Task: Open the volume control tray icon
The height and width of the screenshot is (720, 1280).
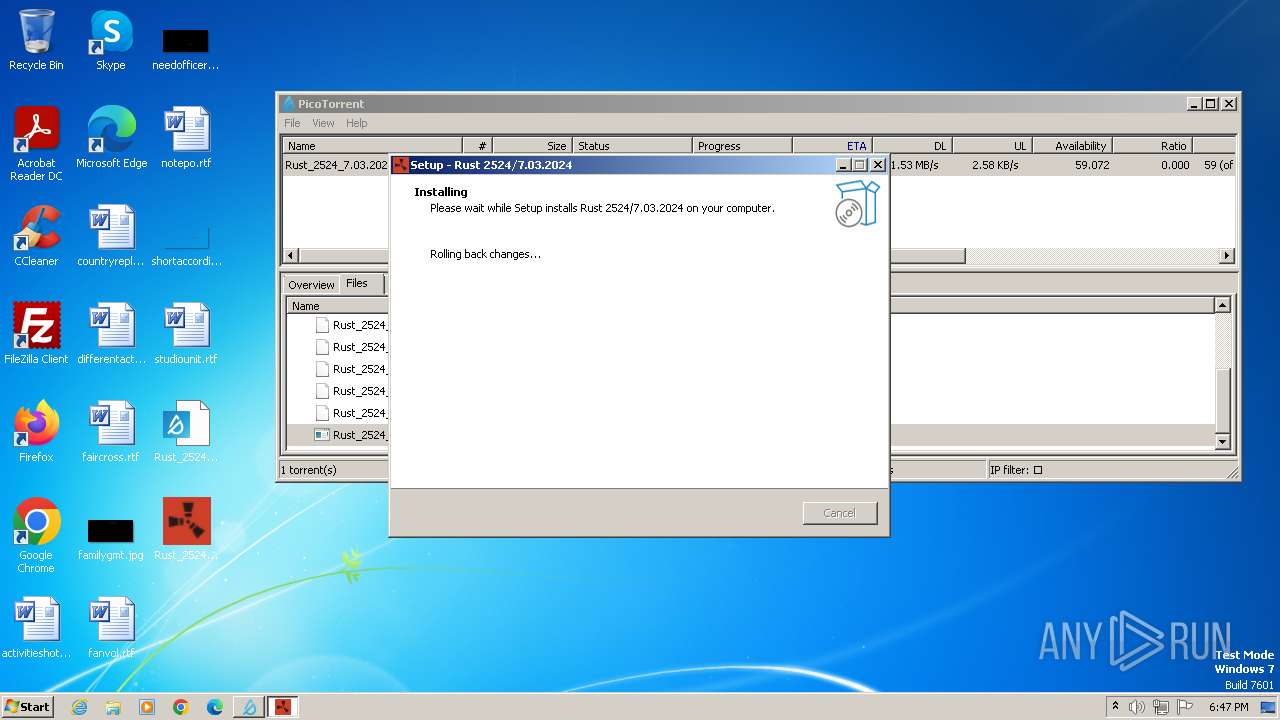Action: tap(1137, 707)
